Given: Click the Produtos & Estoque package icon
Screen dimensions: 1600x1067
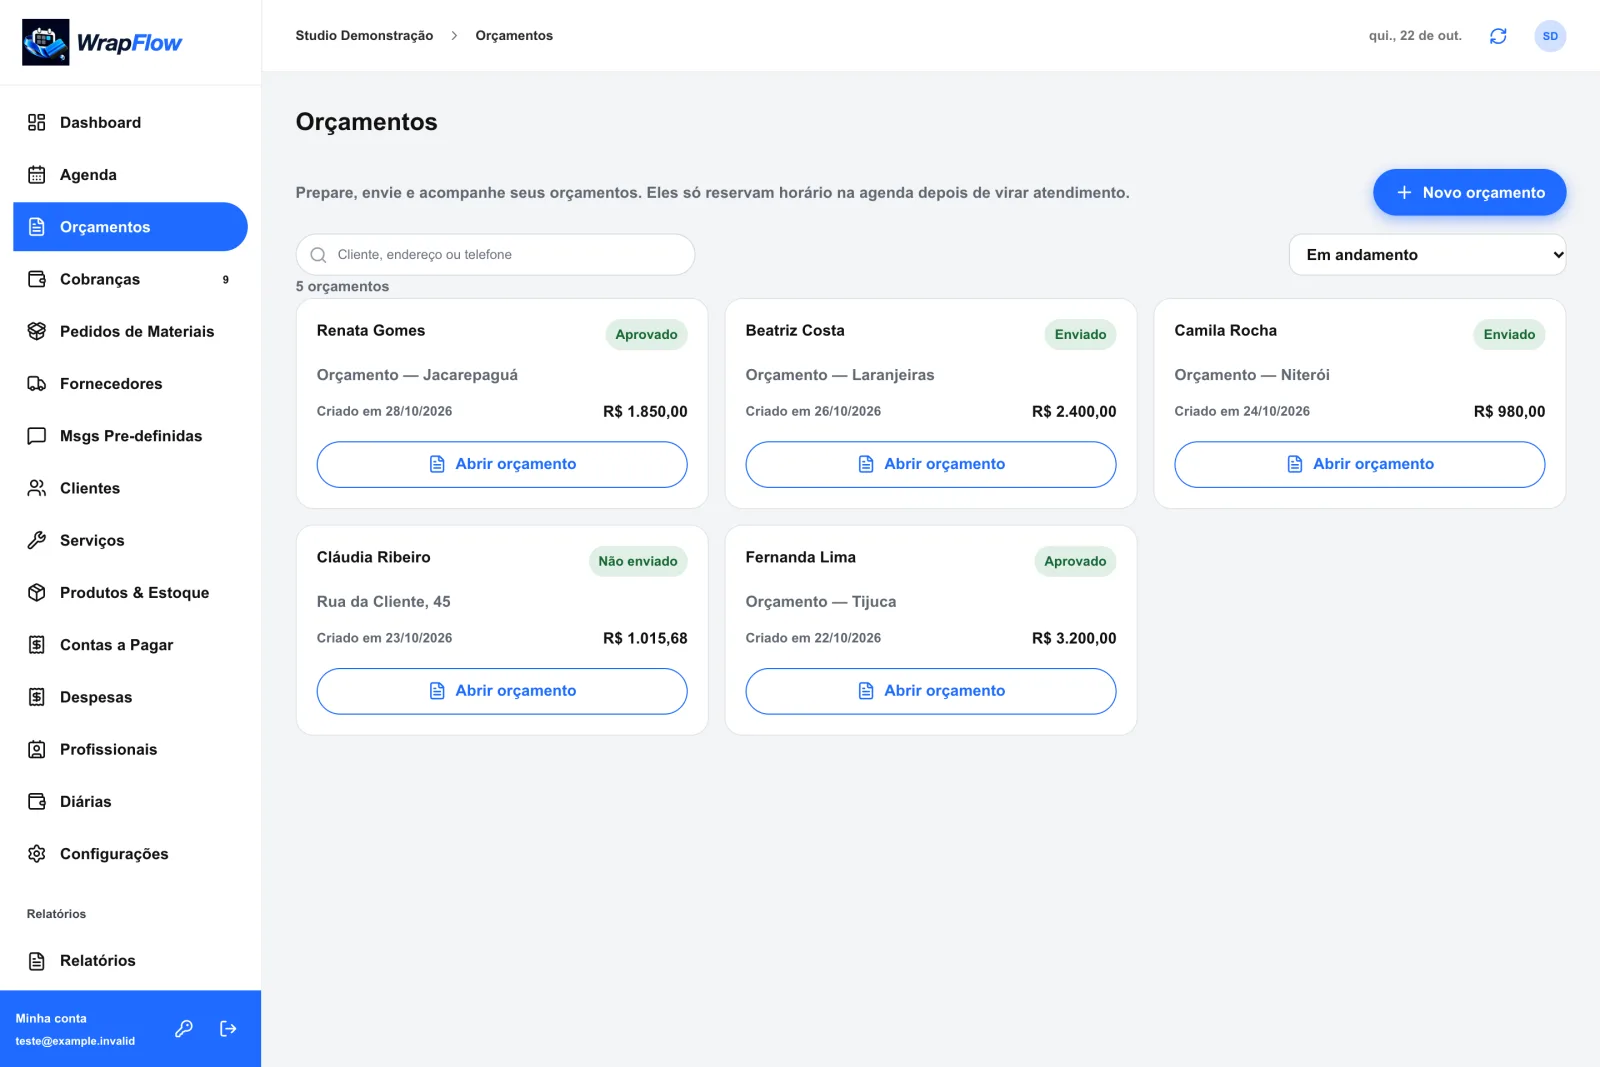Looking at the screenshot, I should click(x=37, y=592).
